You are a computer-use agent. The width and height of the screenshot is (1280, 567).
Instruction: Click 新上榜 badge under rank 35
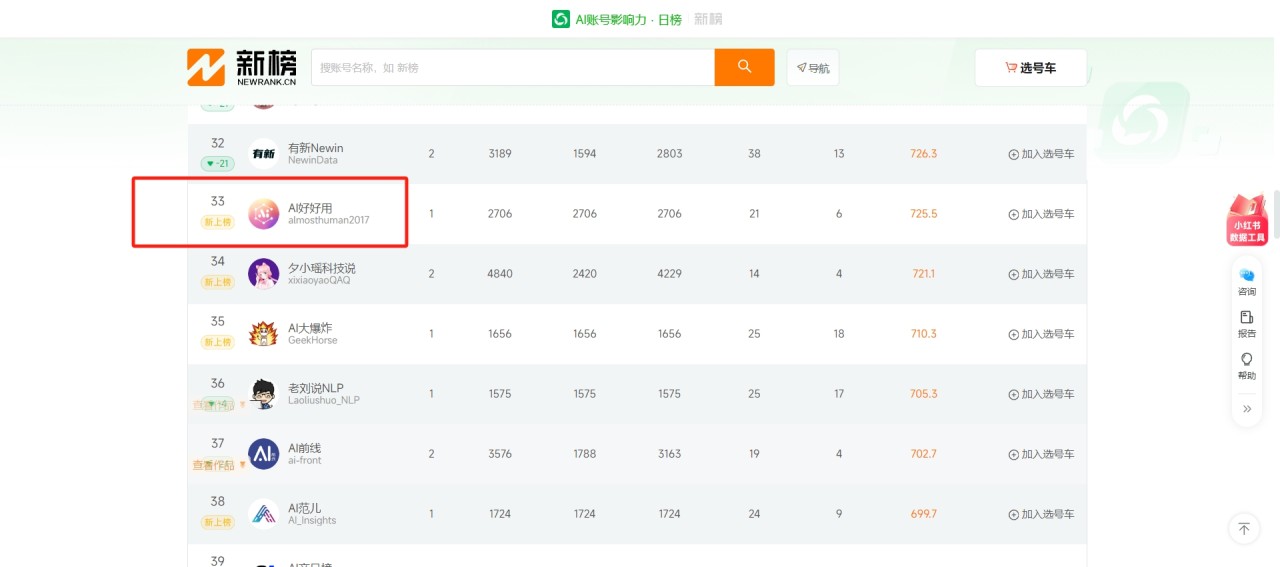coord(217,342)
